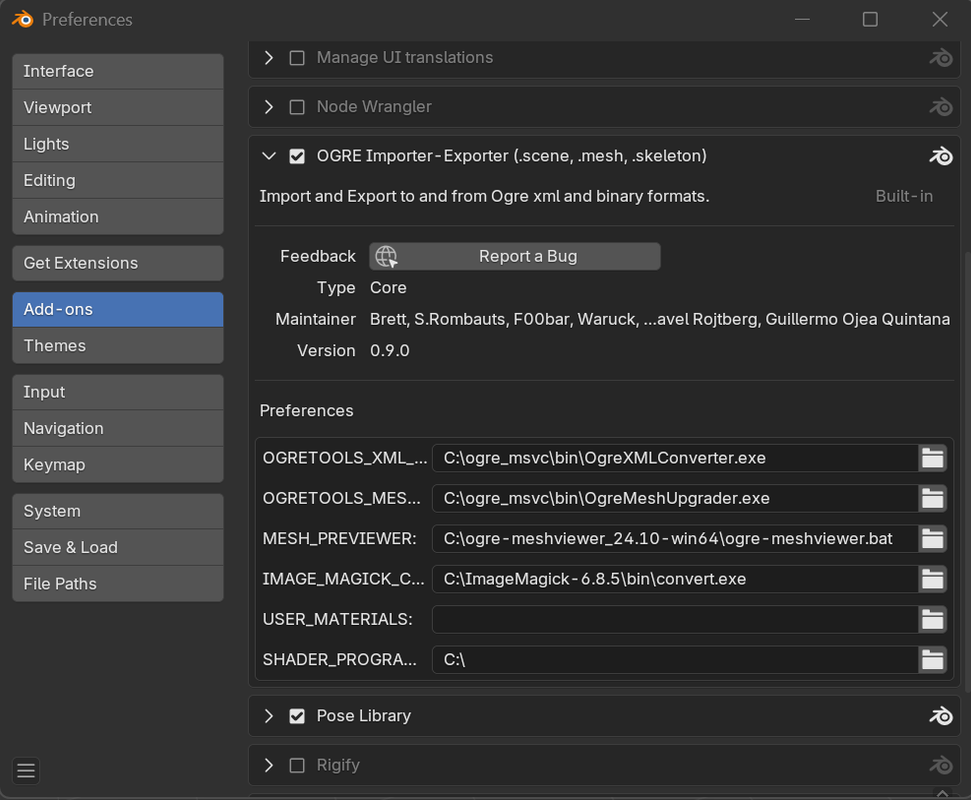Open Animation preferences tab
This screenshot has height=800, width=971.
click(118, 217)
